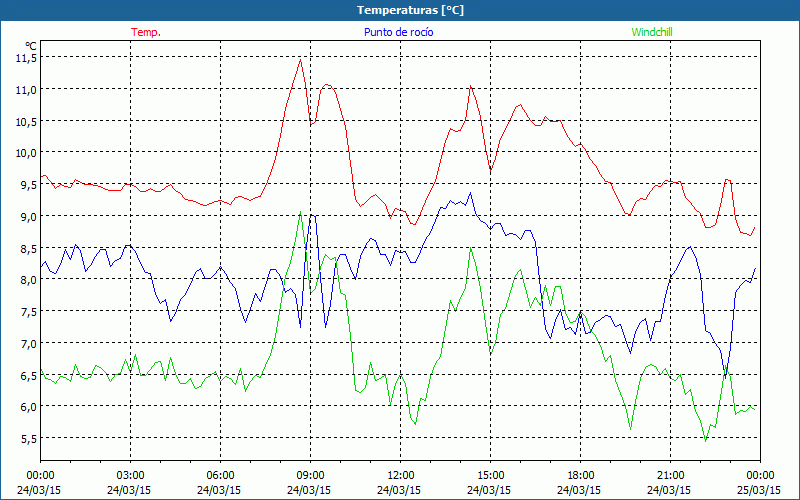Click the 18:00 time axis label

(580, 476)
